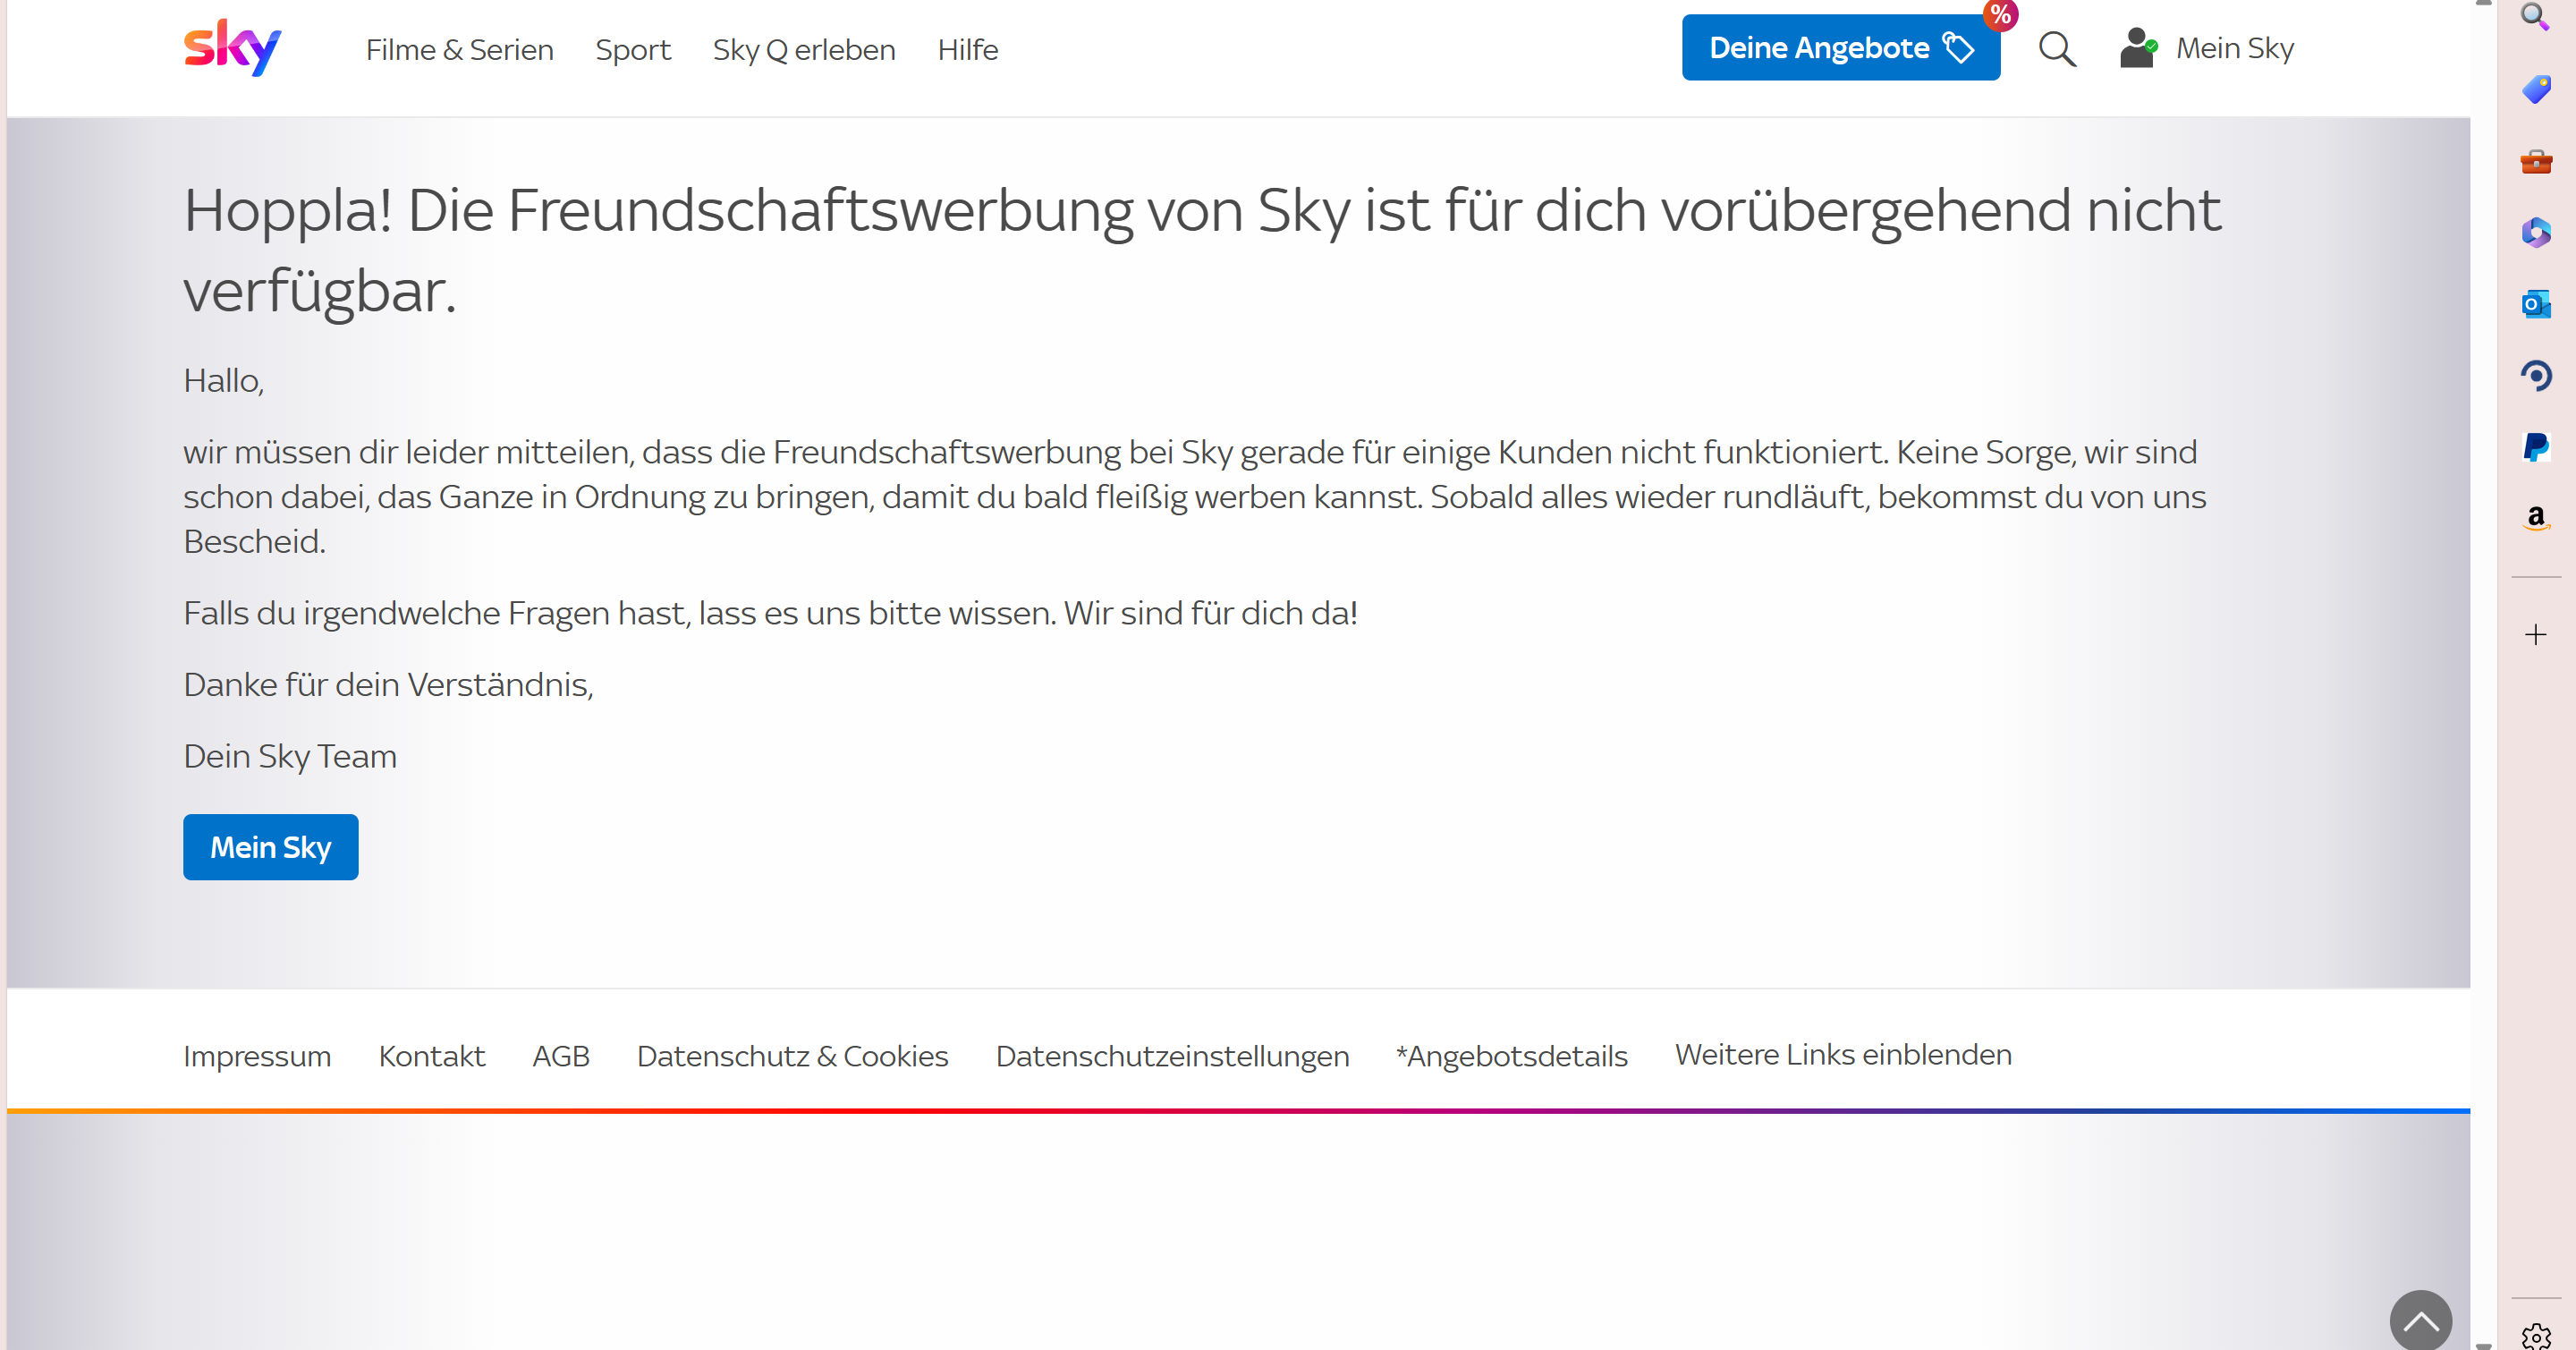Open Edge sidebar search icon
2576x1350 pixels.
(2535, 16)
